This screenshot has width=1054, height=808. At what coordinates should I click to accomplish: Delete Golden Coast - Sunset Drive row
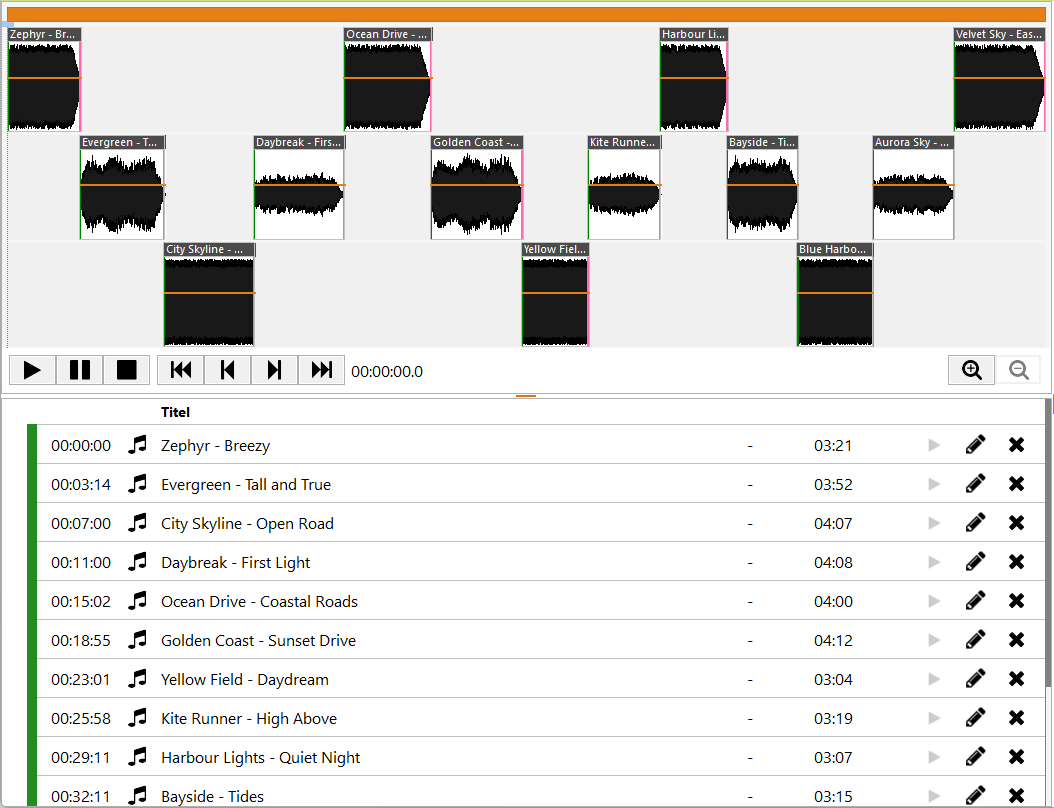coord(1016,640)
